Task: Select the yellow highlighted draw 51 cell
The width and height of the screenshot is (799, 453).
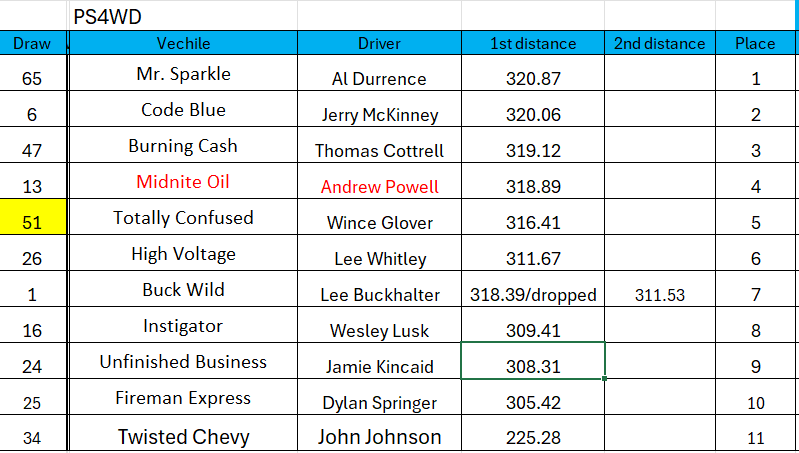Action: pyautogui.click(x=32, y=218)
